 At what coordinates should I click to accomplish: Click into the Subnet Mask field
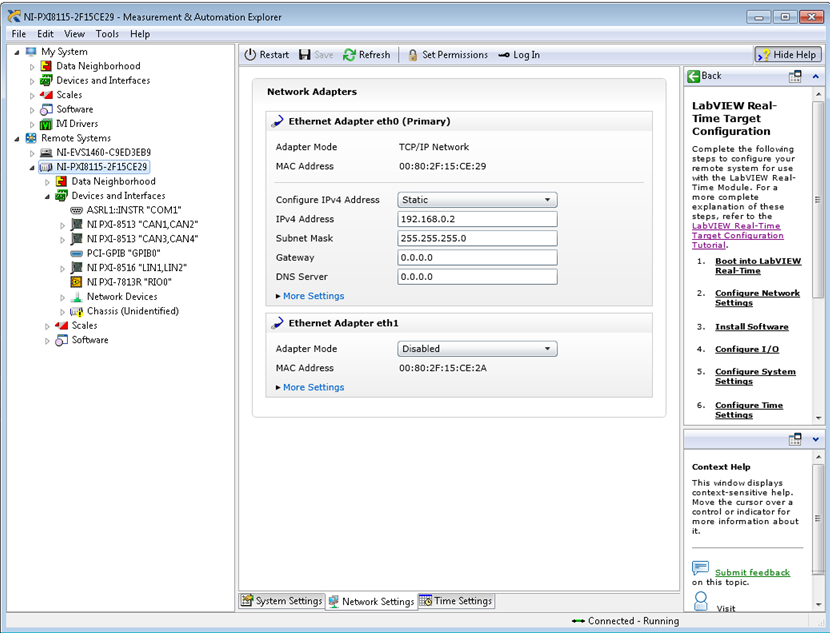point(477,238)
